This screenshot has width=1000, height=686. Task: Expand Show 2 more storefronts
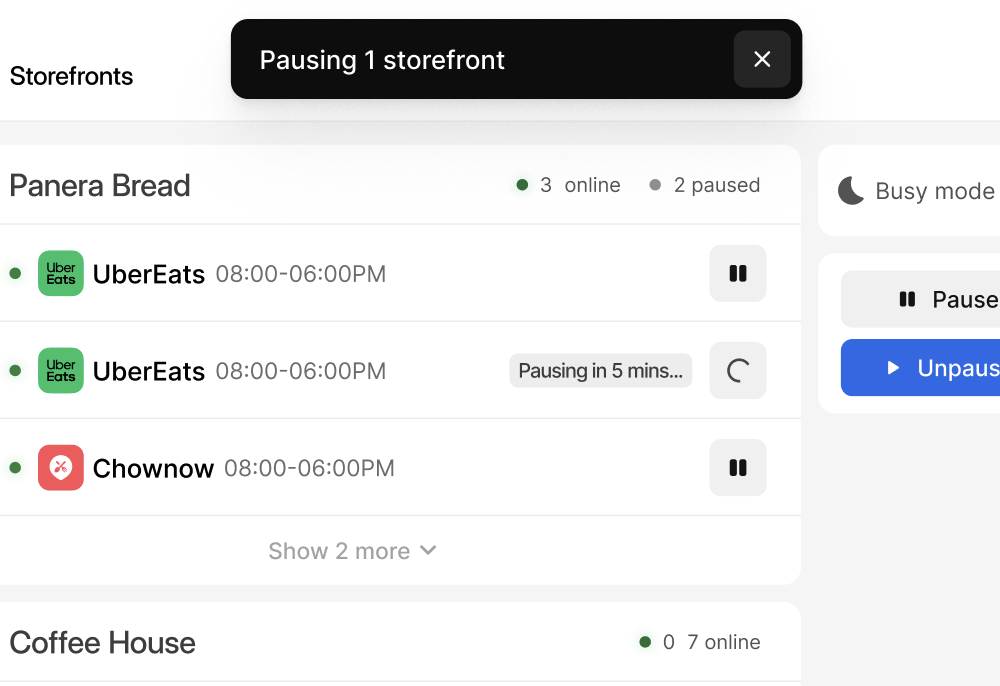tap(352, 551)
